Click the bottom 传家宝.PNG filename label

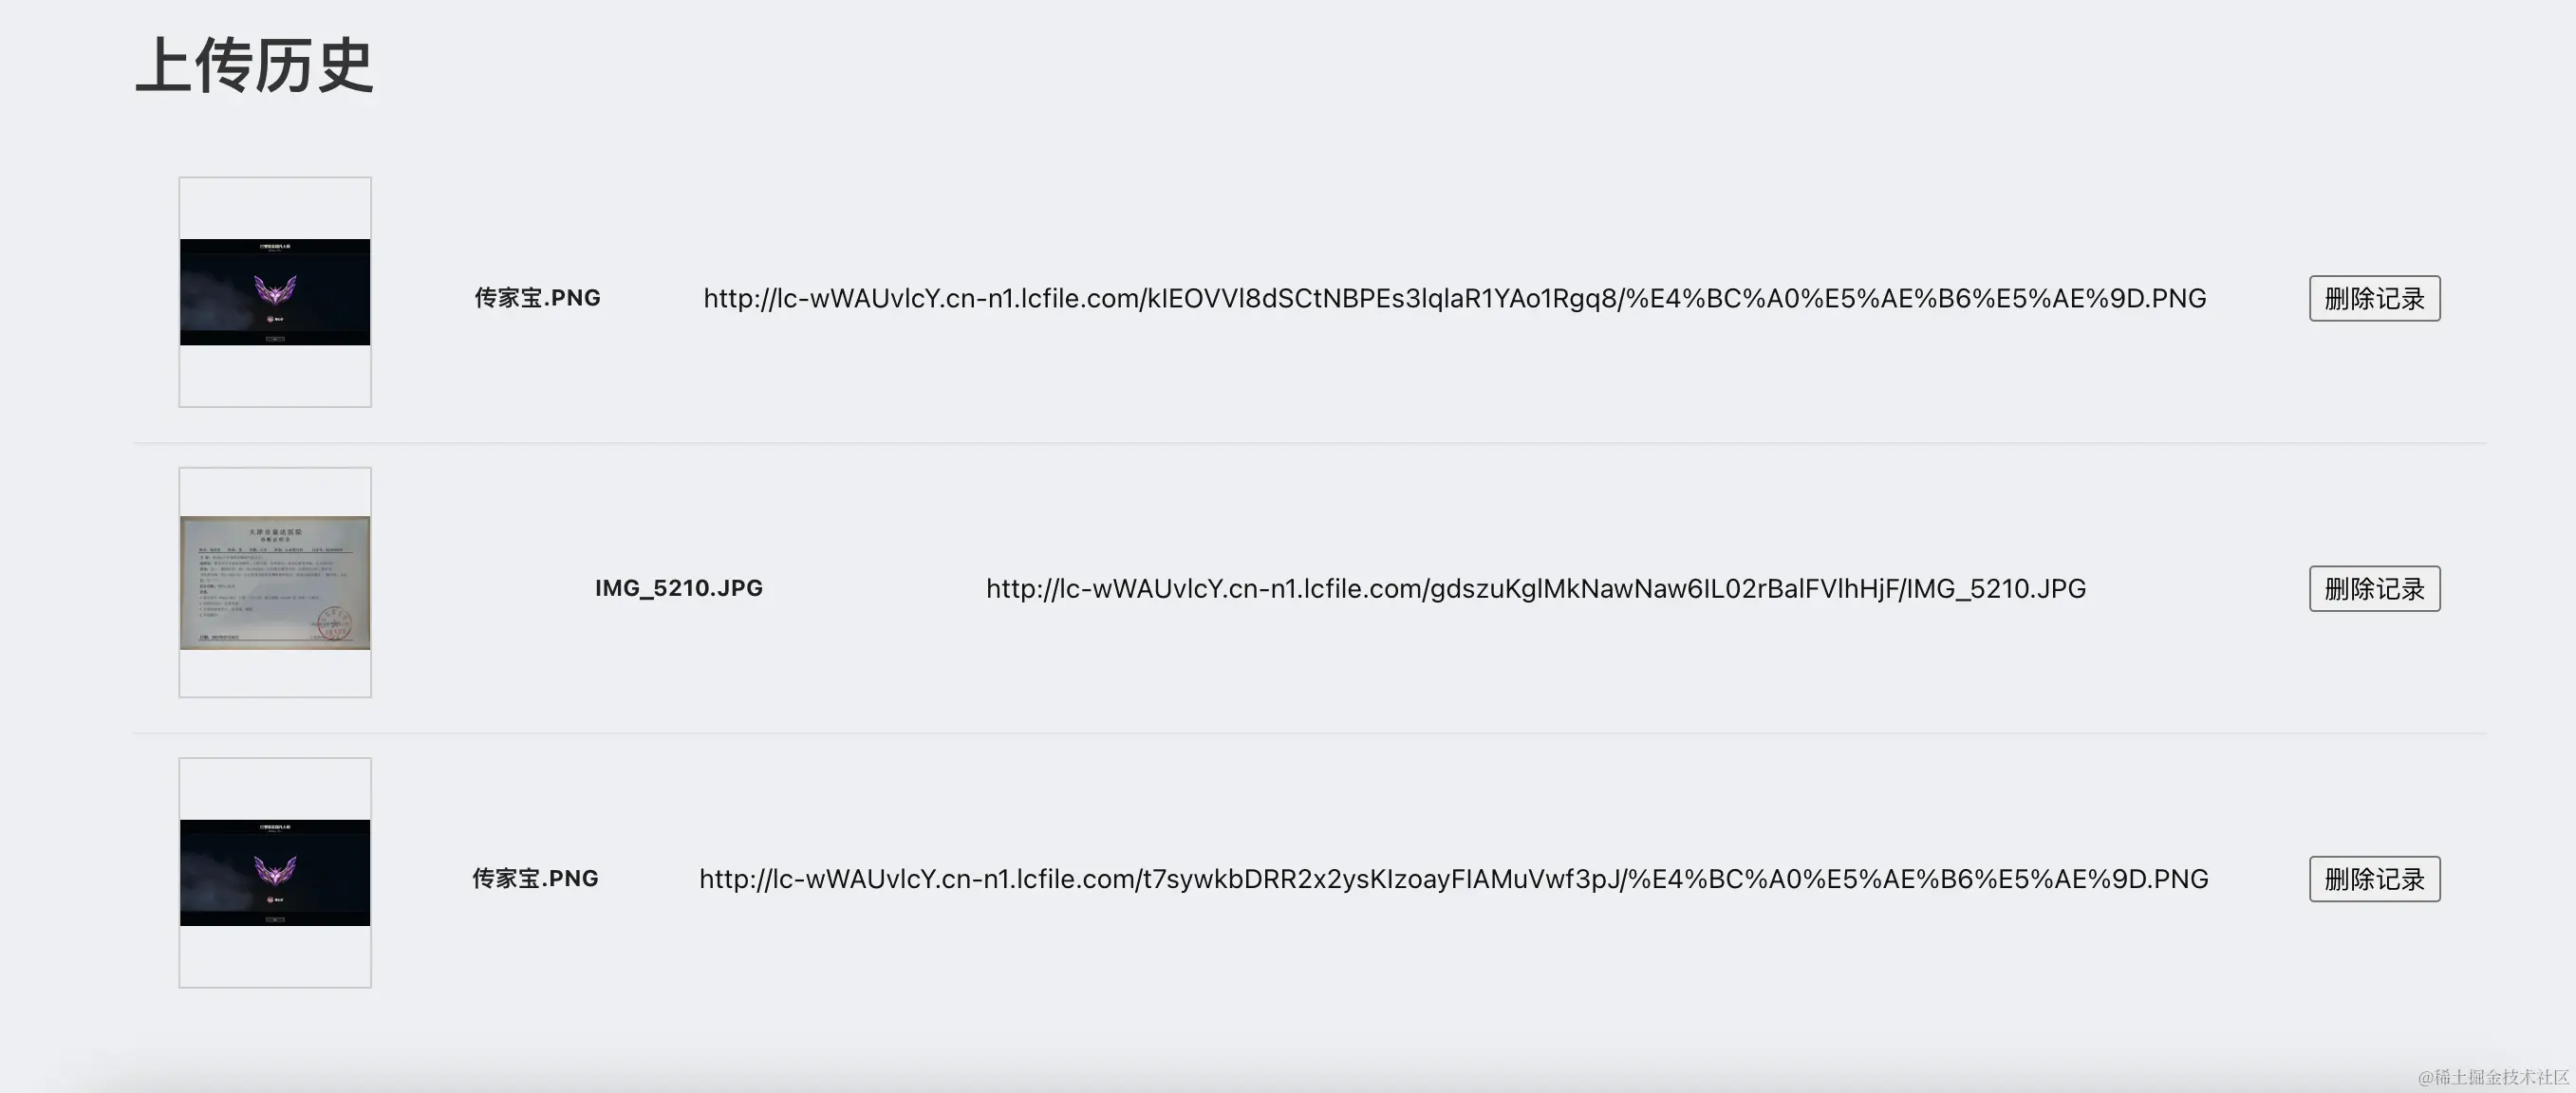[535, 879]
